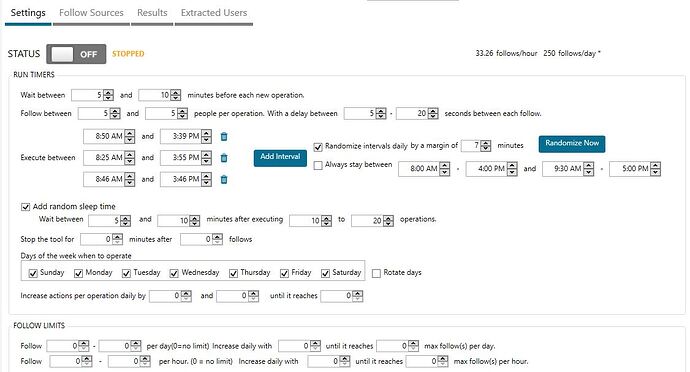Adjust the 4:00 PM stay-between spinner
Image resolution: width=690 pixels, height=372 pixels.
[x=492, y=169]
